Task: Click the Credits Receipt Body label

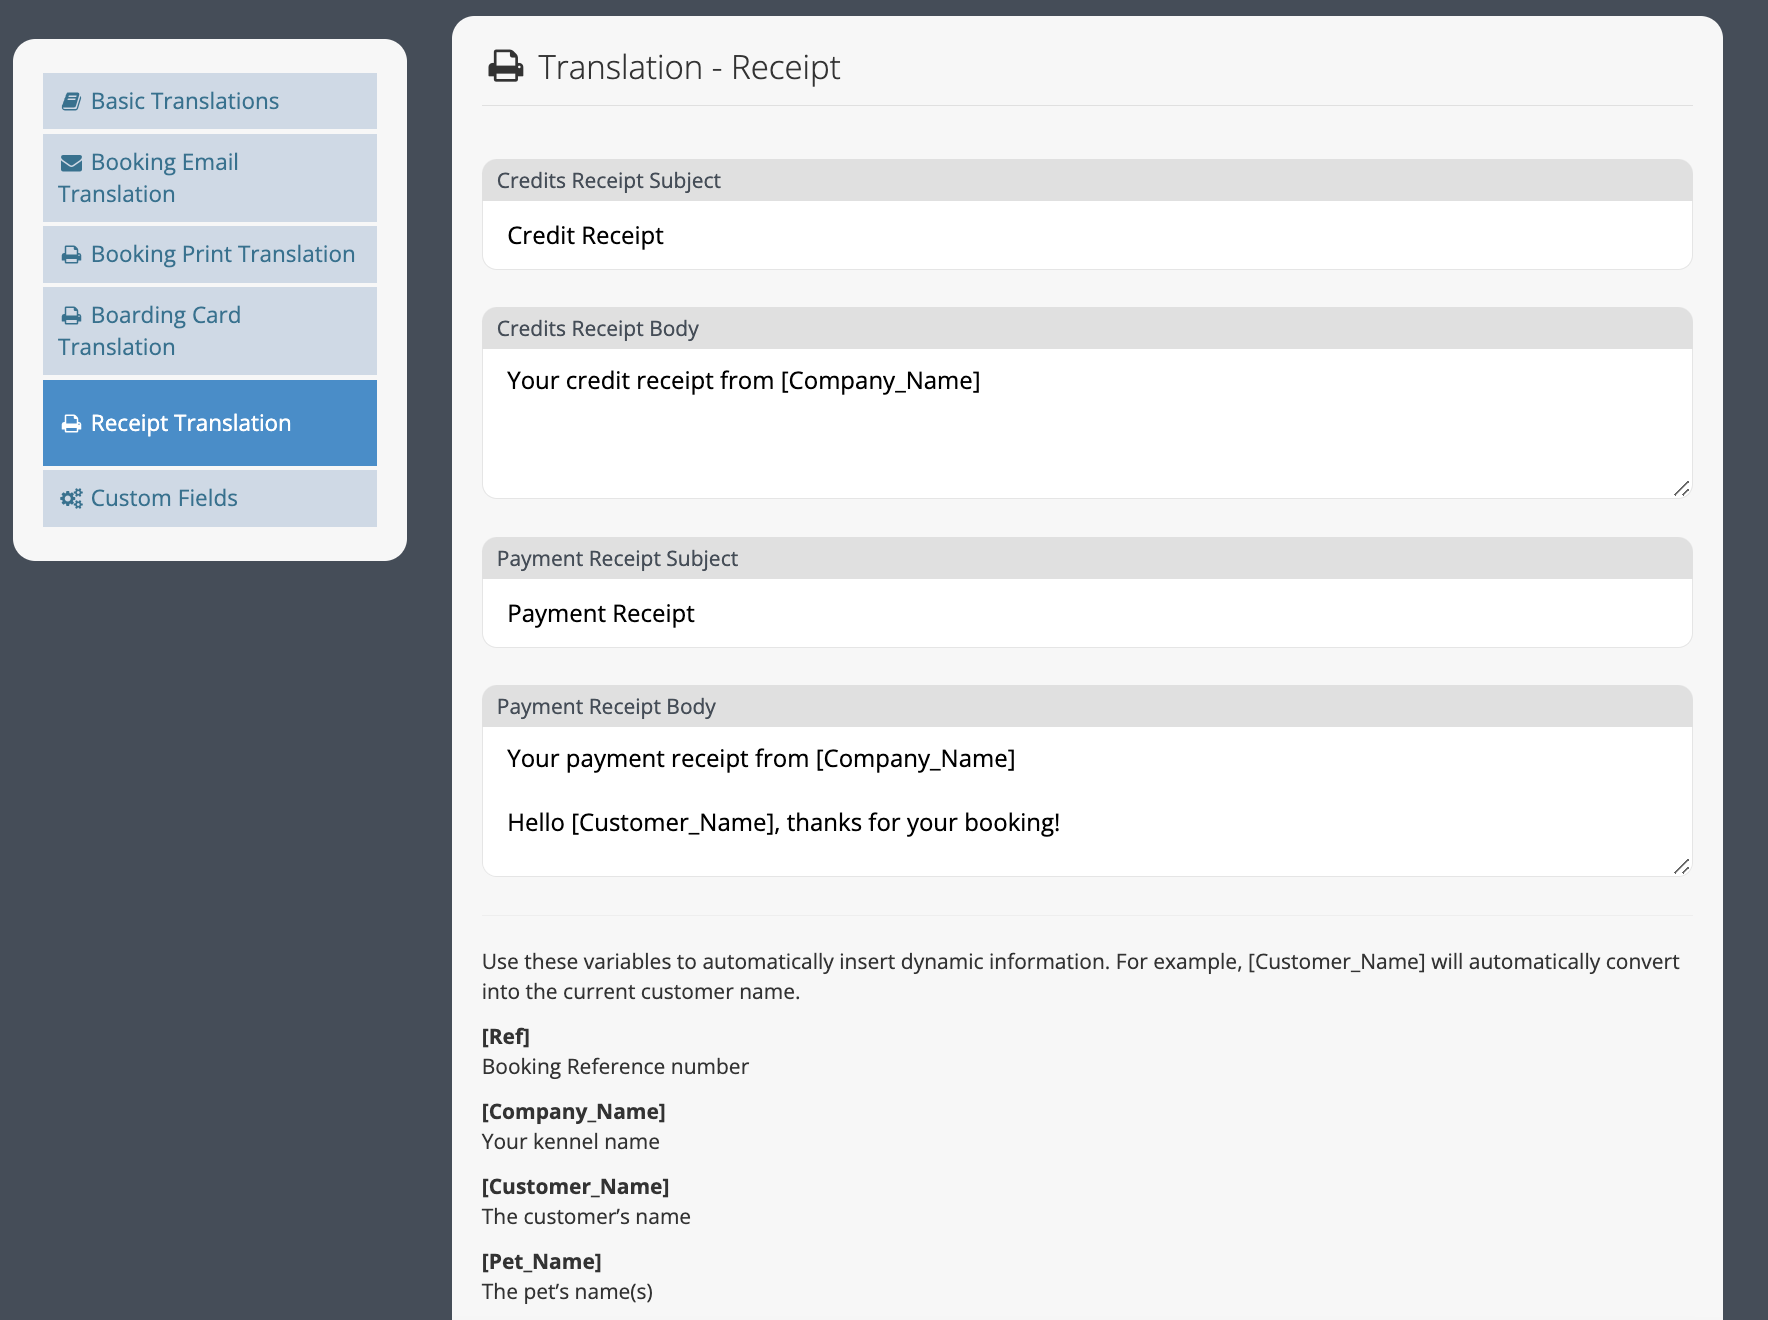Action: [x=597, y=328]
